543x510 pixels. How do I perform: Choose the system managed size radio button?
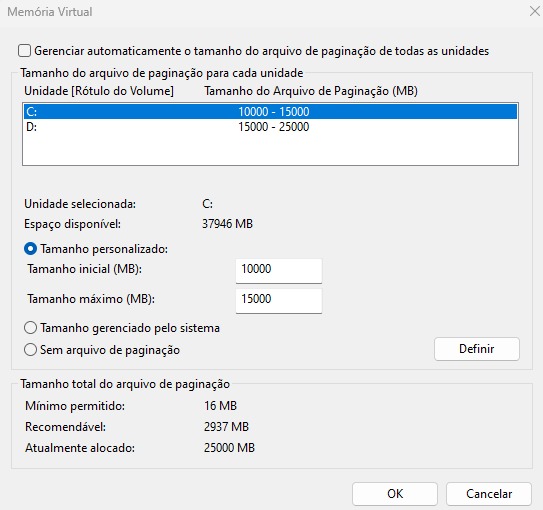pos(30,328)
